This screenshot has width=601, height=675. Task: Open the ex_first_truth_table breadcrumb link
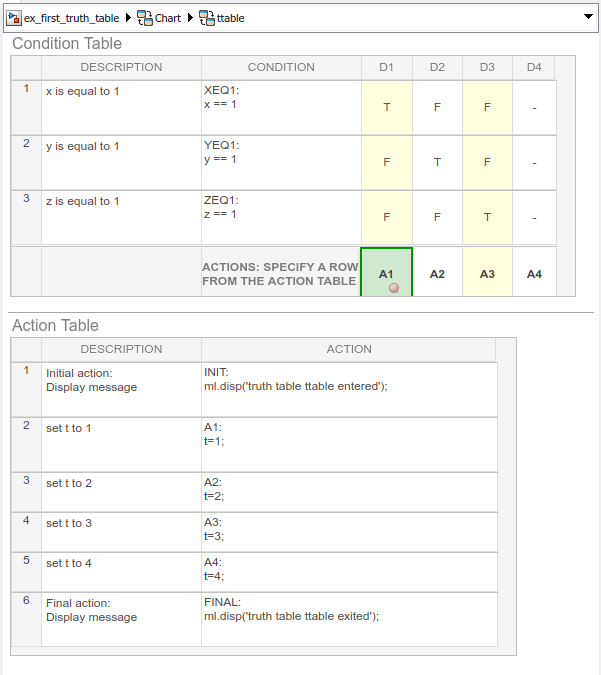point(71,18)
